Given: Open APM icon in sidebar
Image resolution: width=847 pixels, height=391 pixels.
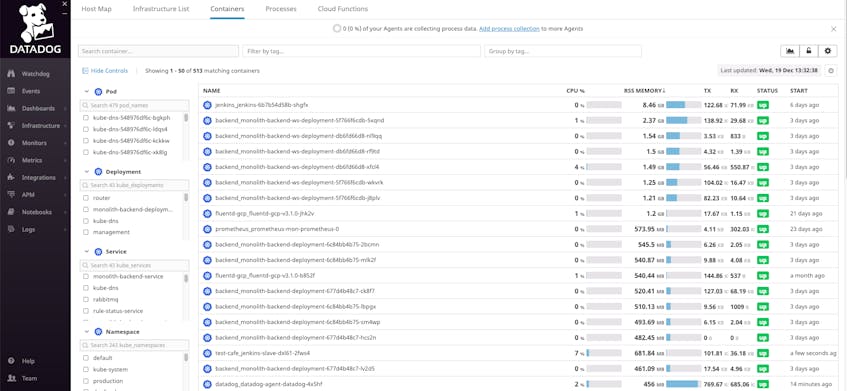Looking at the screenshot, I should (11, 195).
